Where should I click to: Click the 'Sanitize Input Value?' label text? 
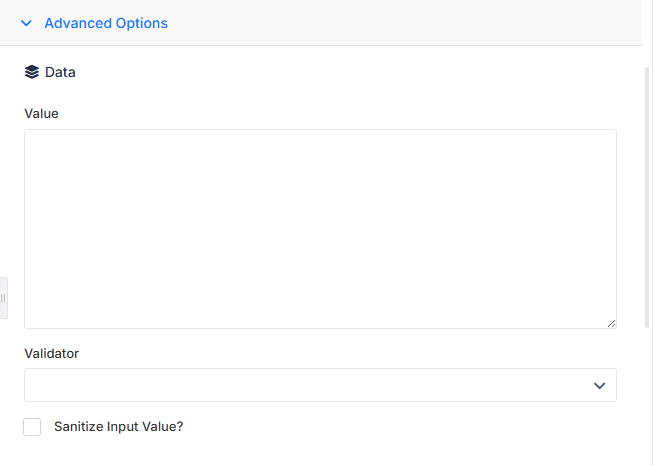[118, 427]
